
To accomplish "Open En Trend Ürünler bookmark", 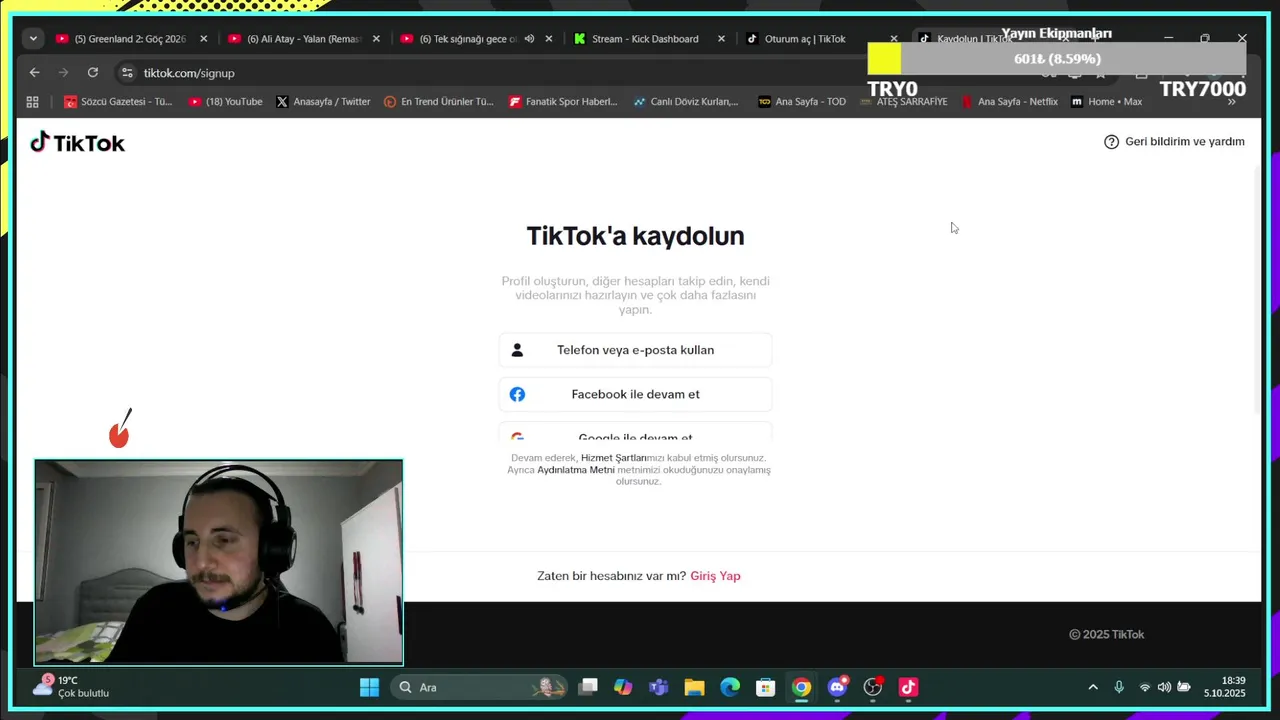I will (439, 102).
